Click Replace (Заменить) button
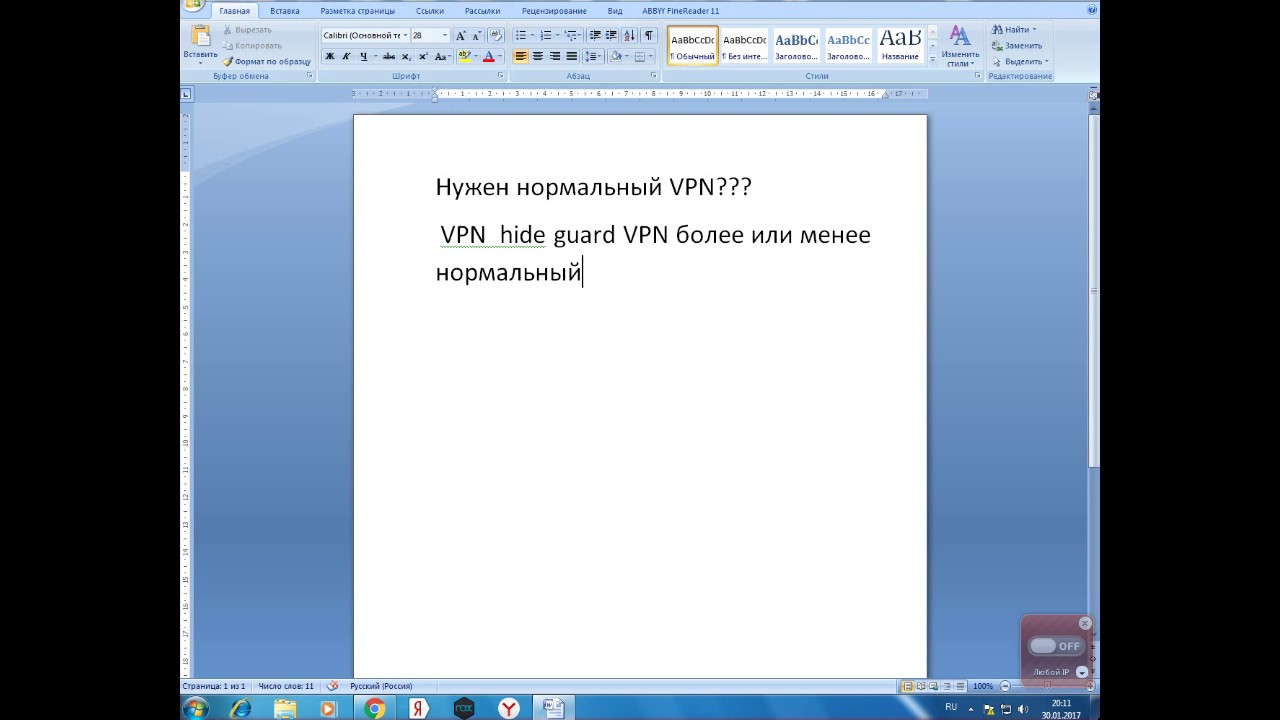Image resolution: width=1280 pixels, height=720 pixels. 1017,46
